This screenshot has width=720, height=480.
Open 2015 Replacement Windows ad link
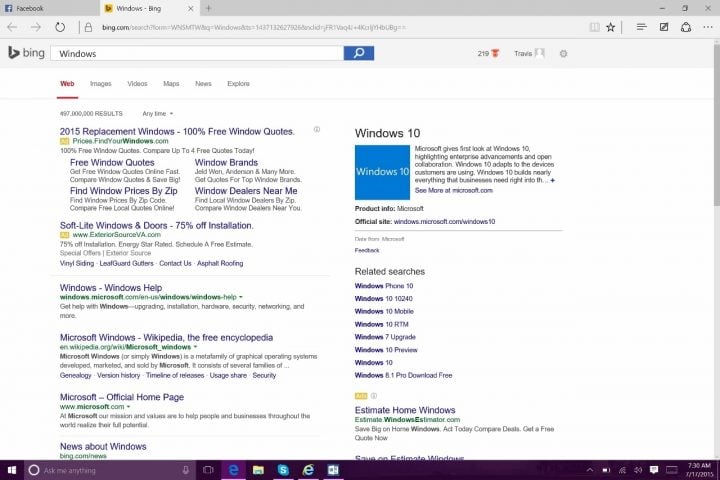[x=177, y=131]
